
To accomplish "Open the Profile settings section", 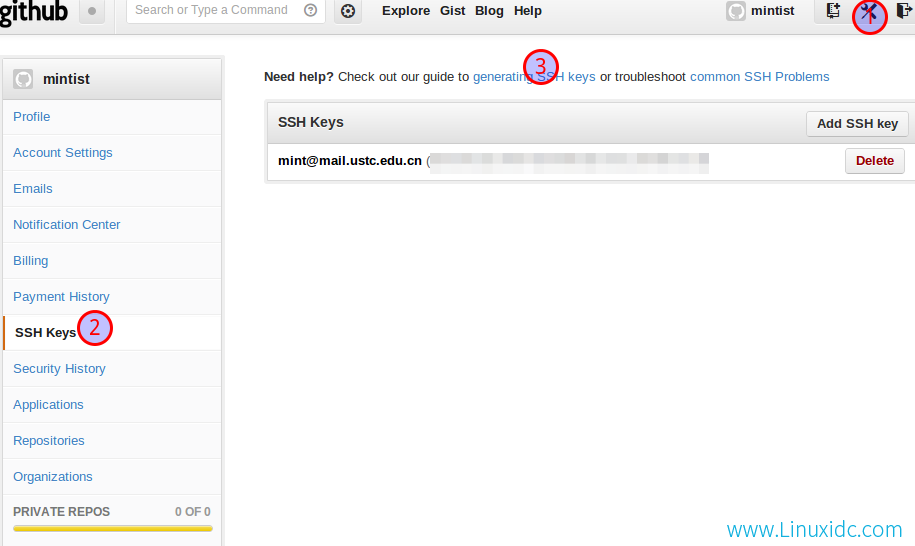I will (112, 117).
